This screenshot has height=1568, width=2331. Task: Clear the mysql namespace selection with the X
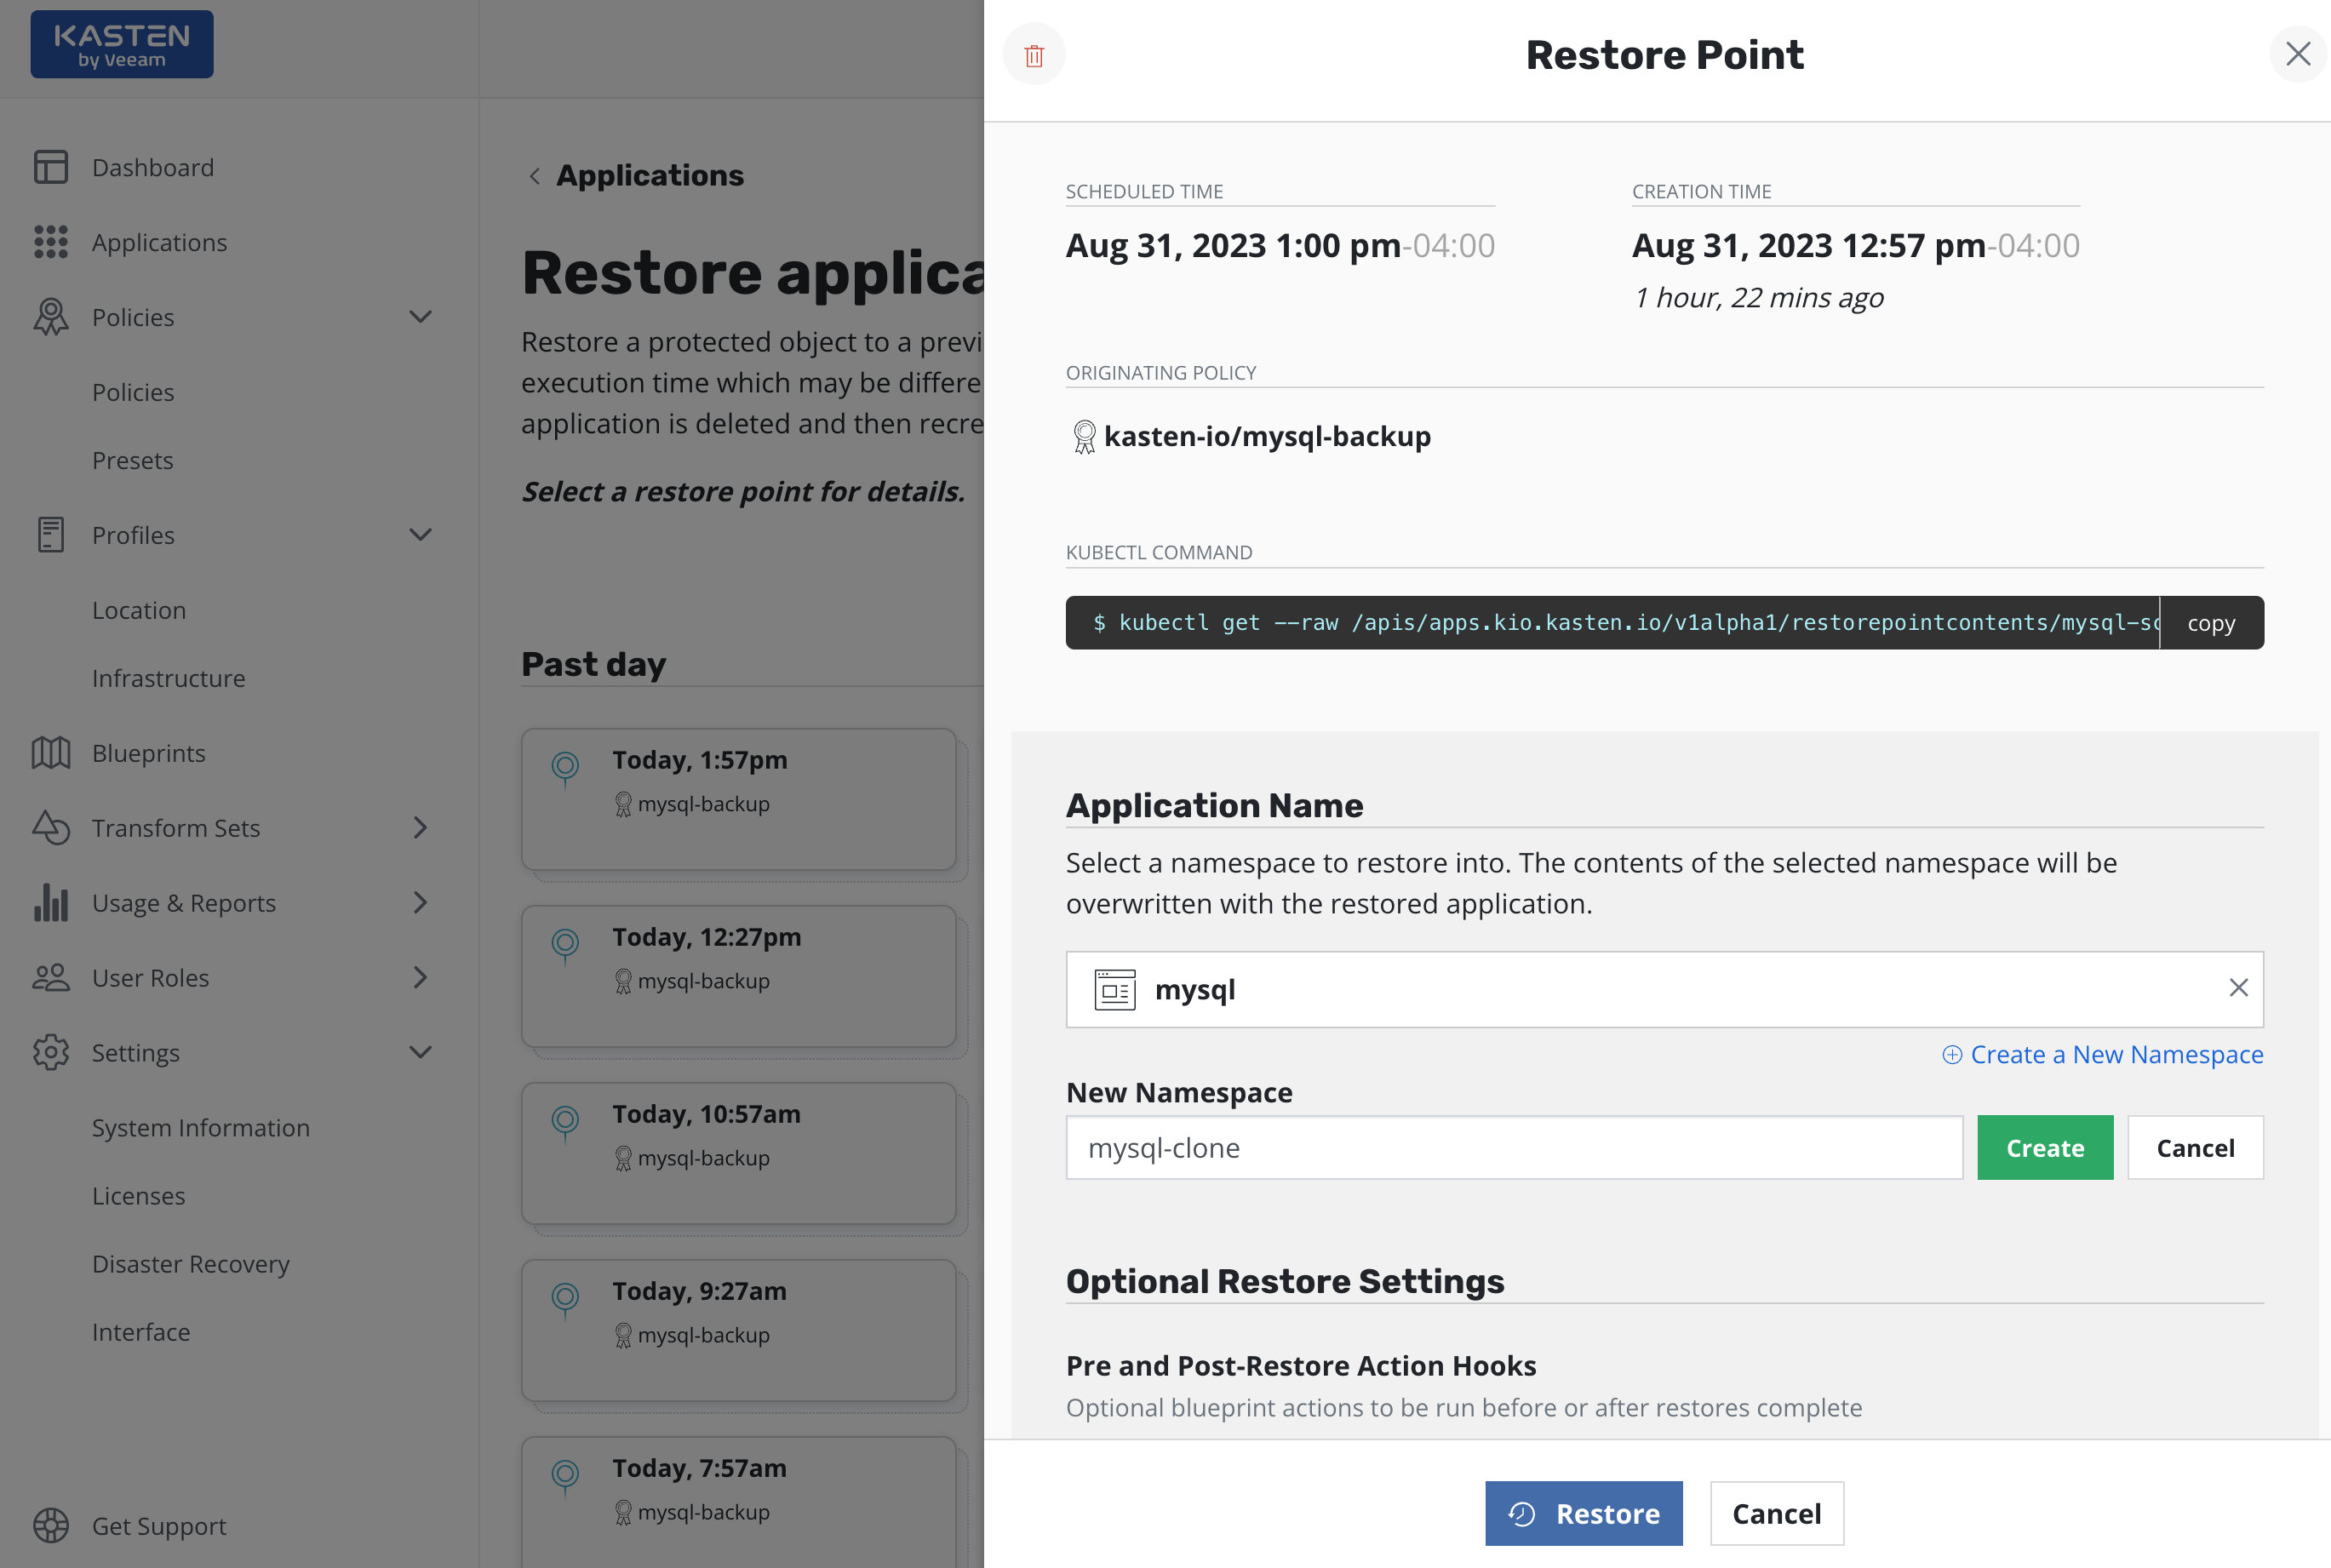tap(2239, 988)
